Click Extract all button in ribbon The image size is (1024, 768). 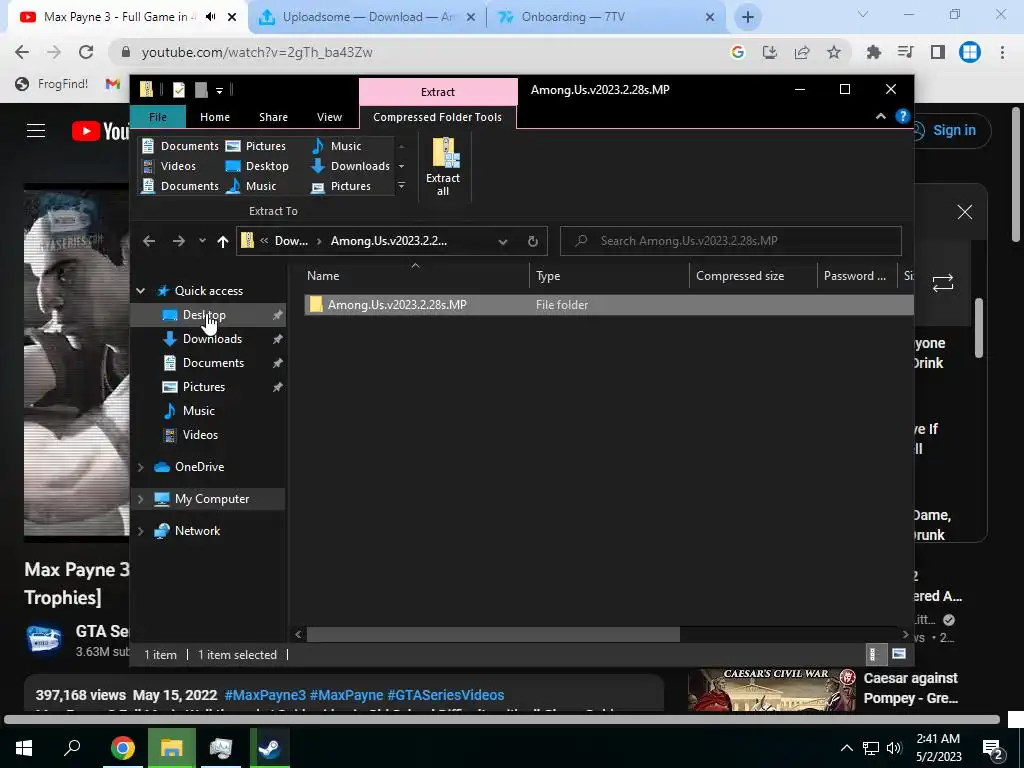click(x=443, y=166)
